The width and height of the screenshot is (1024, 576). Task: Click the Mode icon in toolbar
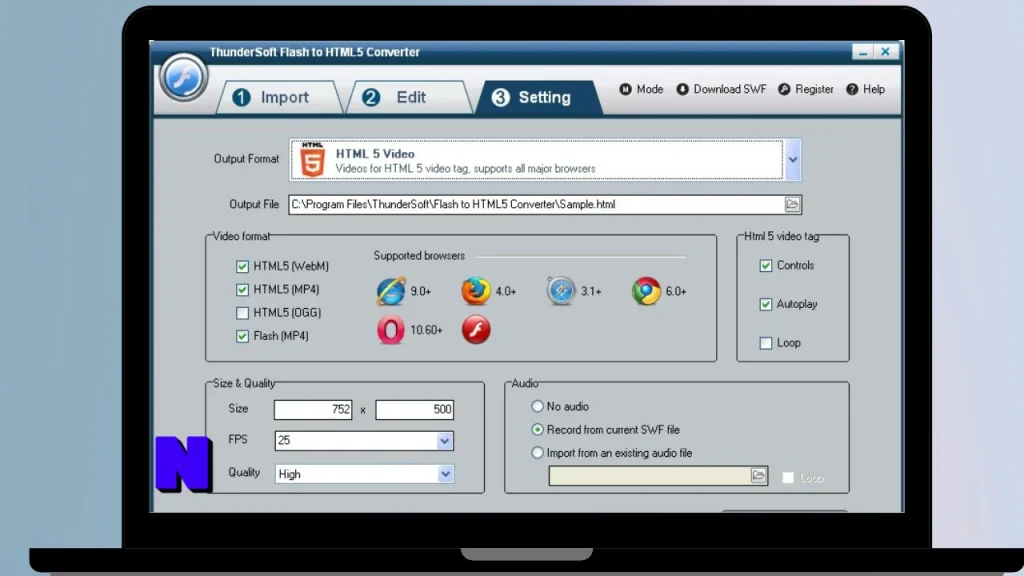[626, 89]
